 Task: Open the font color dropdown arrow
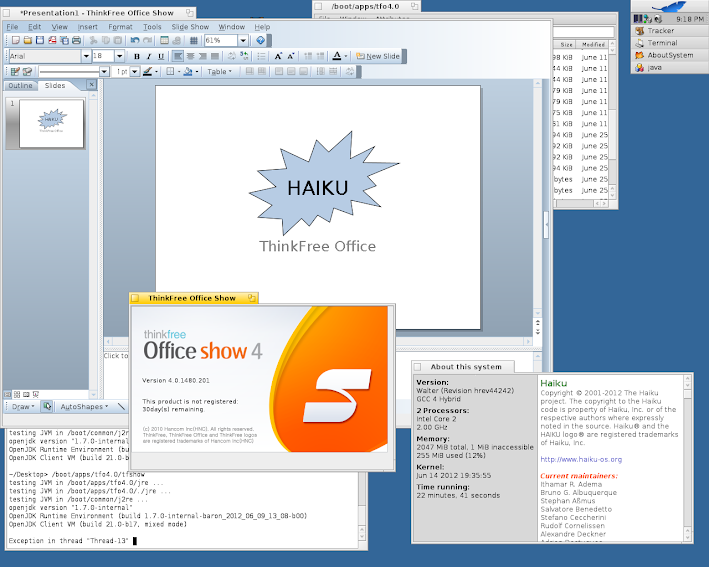pyautogui.click(x=346, y=56)
